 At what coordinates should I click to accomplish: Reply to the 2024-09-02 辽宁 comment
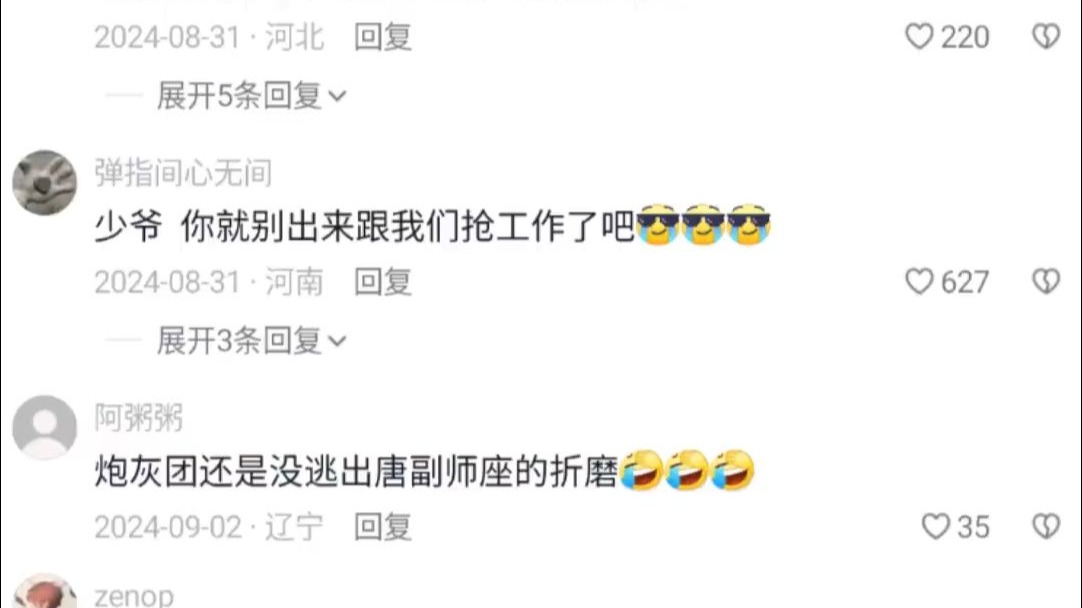pos(383,527)
